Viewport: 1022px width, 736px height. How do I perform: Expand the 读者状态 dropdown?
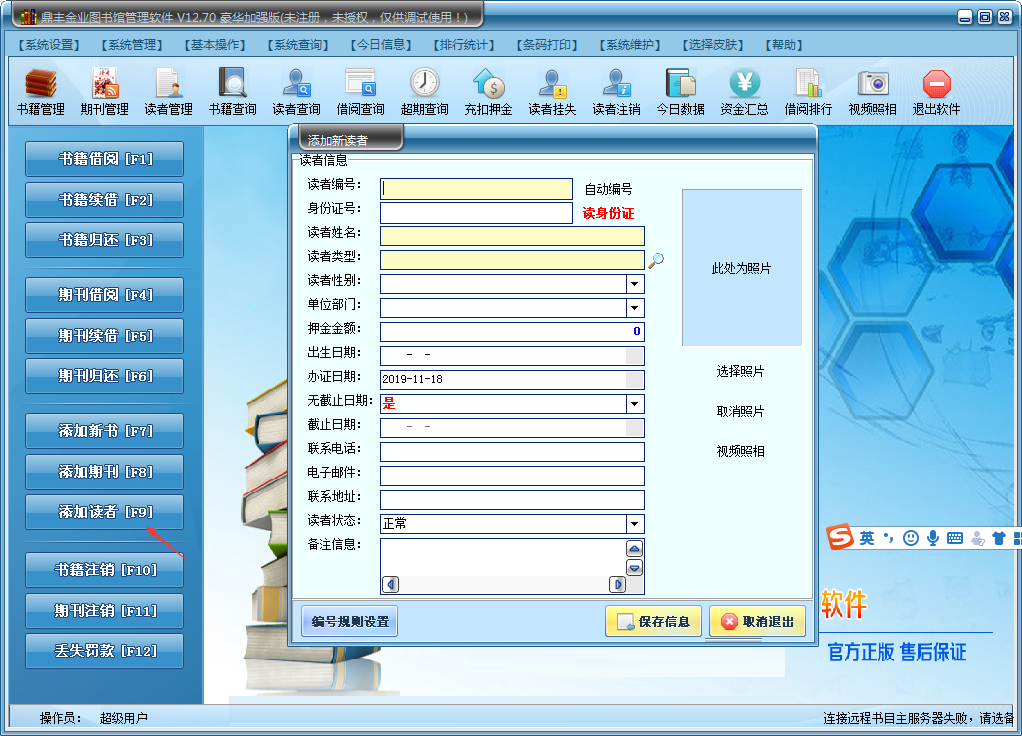point(635,523)
